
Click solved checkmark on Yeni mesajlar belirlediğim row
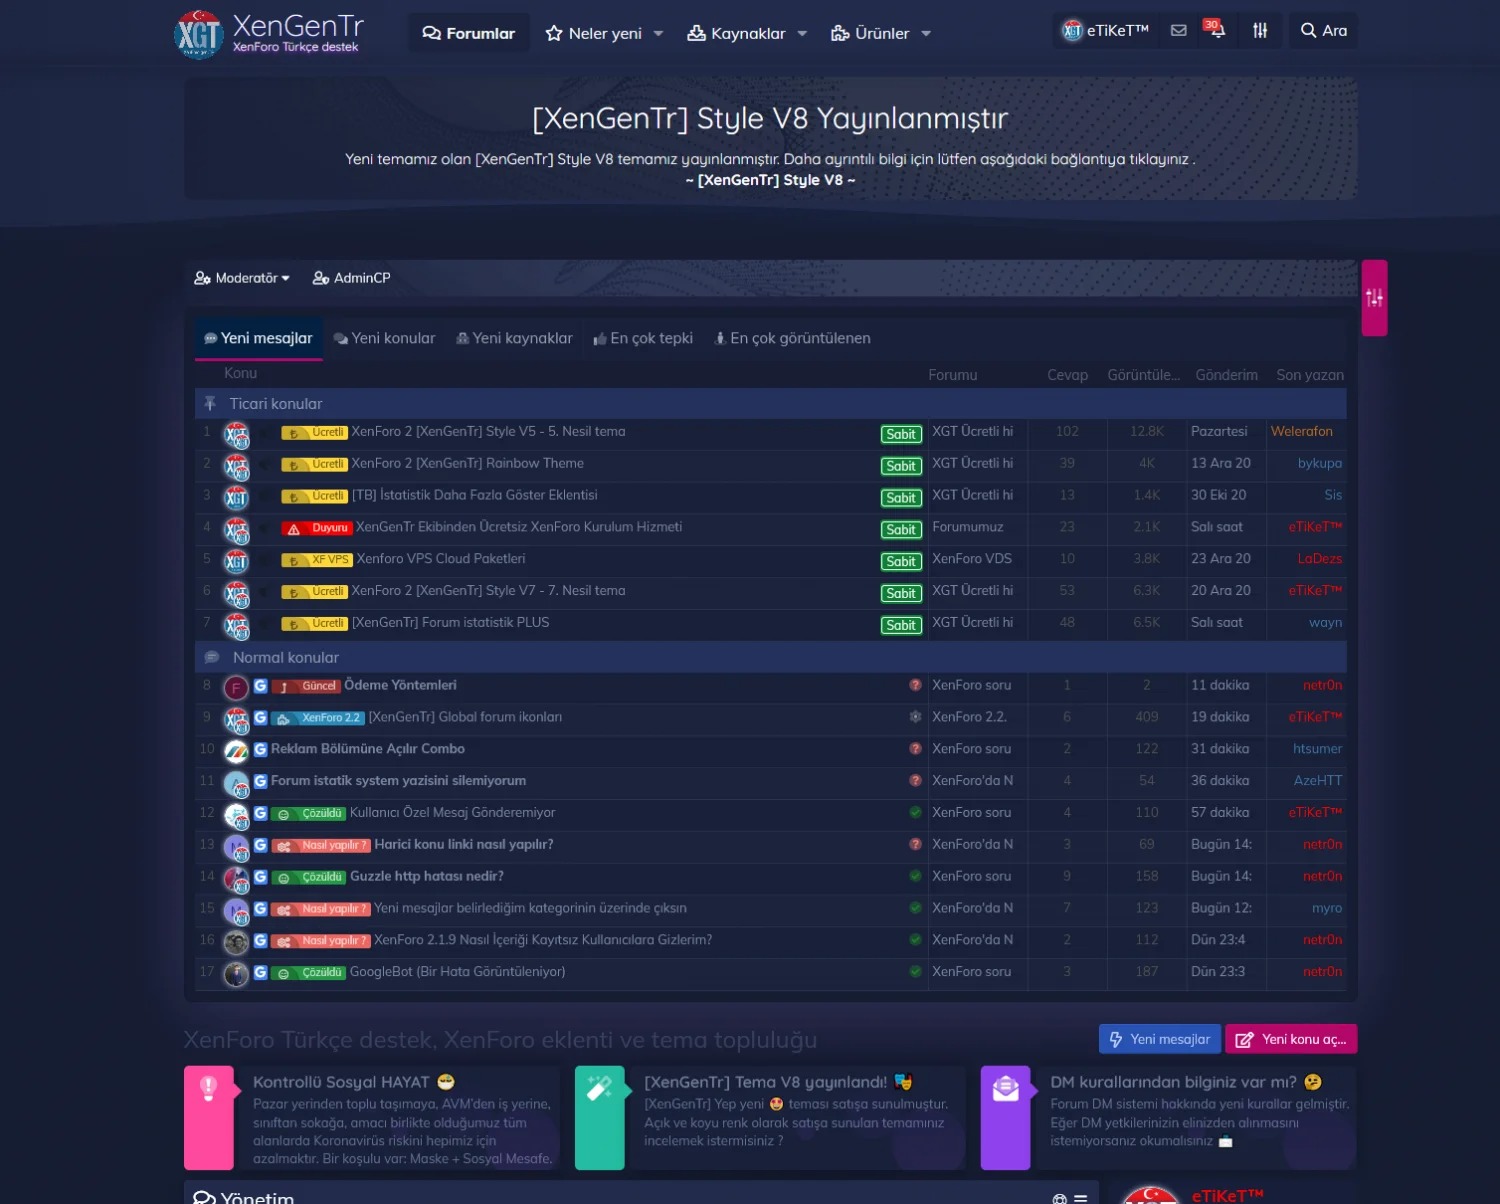tap(915, 909)
